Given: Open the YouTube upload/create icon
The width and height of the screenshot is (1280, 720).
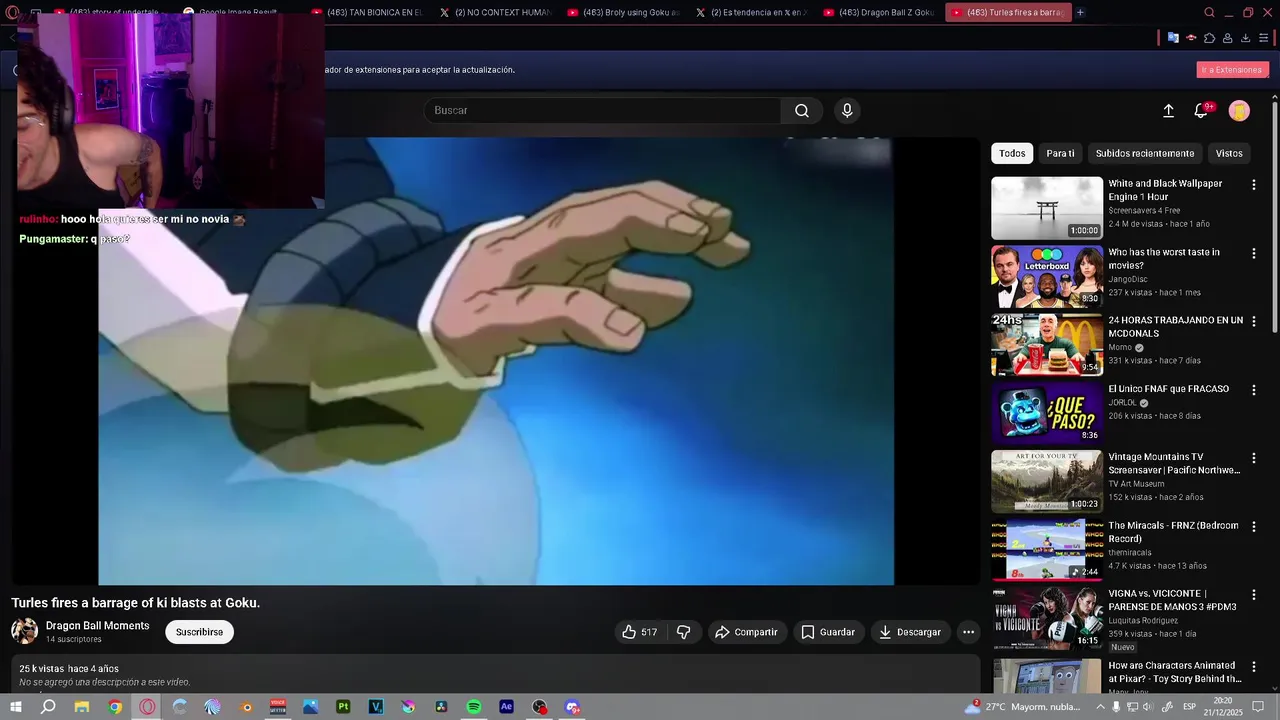Looking at the screenshot, I should point(1168,111).
